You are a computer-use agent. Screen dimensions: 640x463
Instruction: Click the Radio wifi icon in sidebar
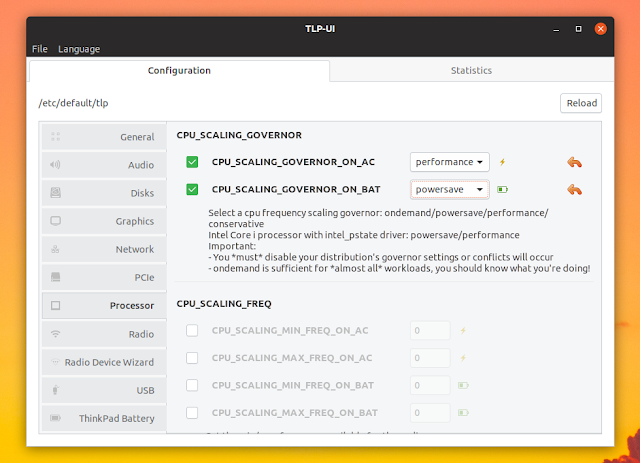pyautogui.click(x=55, y=333)
